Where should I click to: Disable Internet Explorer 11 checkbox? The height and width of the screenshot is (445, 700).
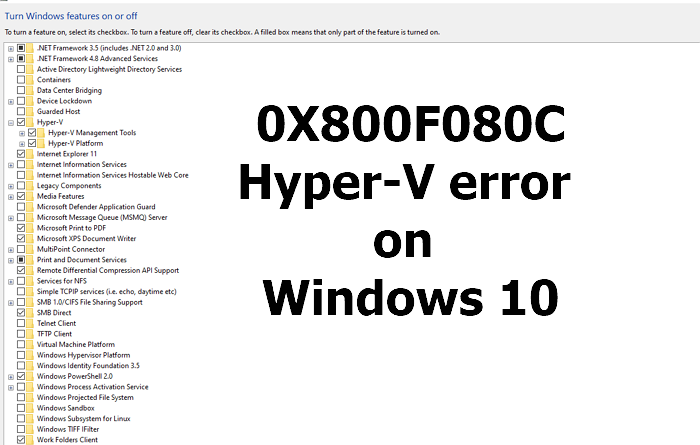[21, 154]
